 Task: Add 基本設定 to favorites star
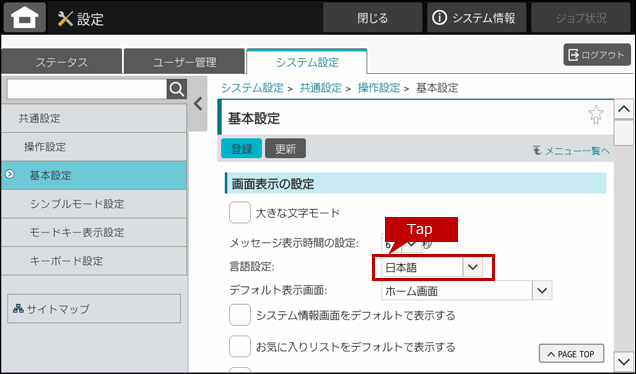(595, 116)
